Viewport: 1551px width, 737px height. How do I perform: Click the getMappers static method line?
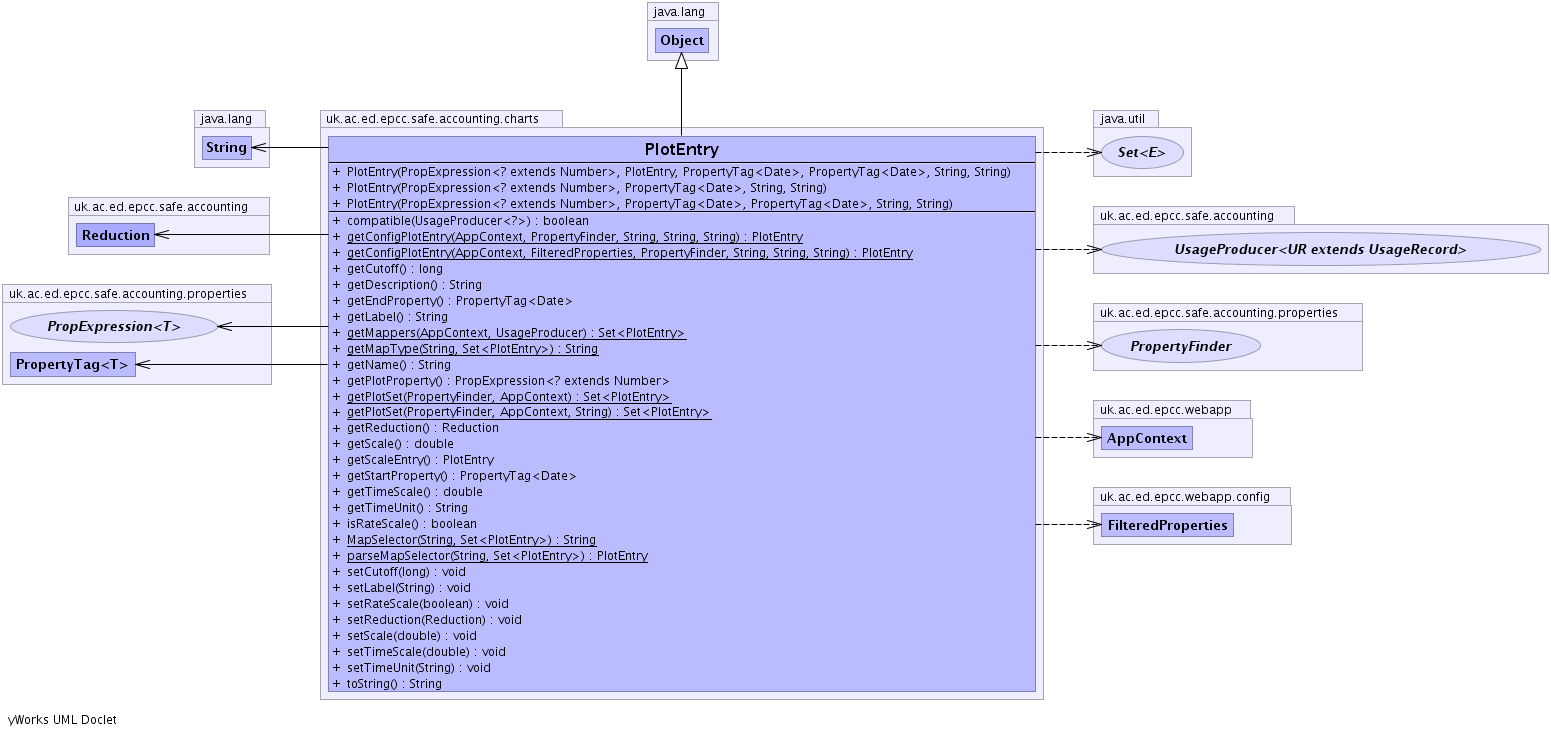(x=516, y=333)
